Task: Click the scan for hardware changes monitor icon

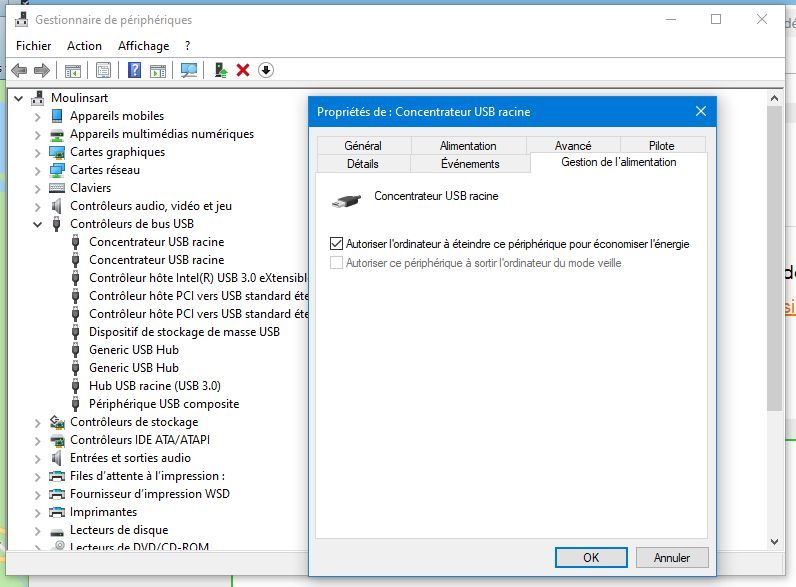Action: 188,70
